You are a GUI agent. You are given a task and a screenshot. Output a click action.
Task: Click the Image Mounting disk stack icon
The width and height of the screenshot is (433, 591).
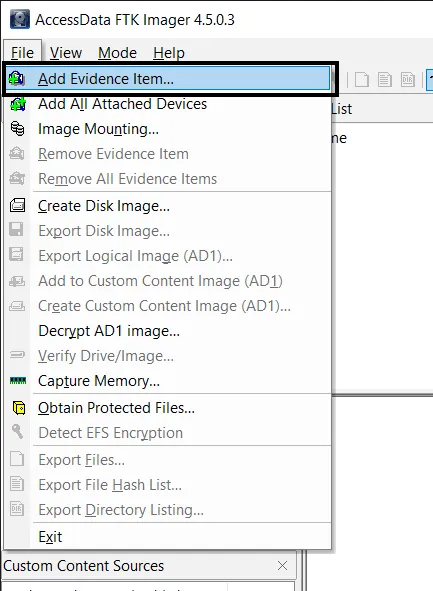(x=17, y=129)
